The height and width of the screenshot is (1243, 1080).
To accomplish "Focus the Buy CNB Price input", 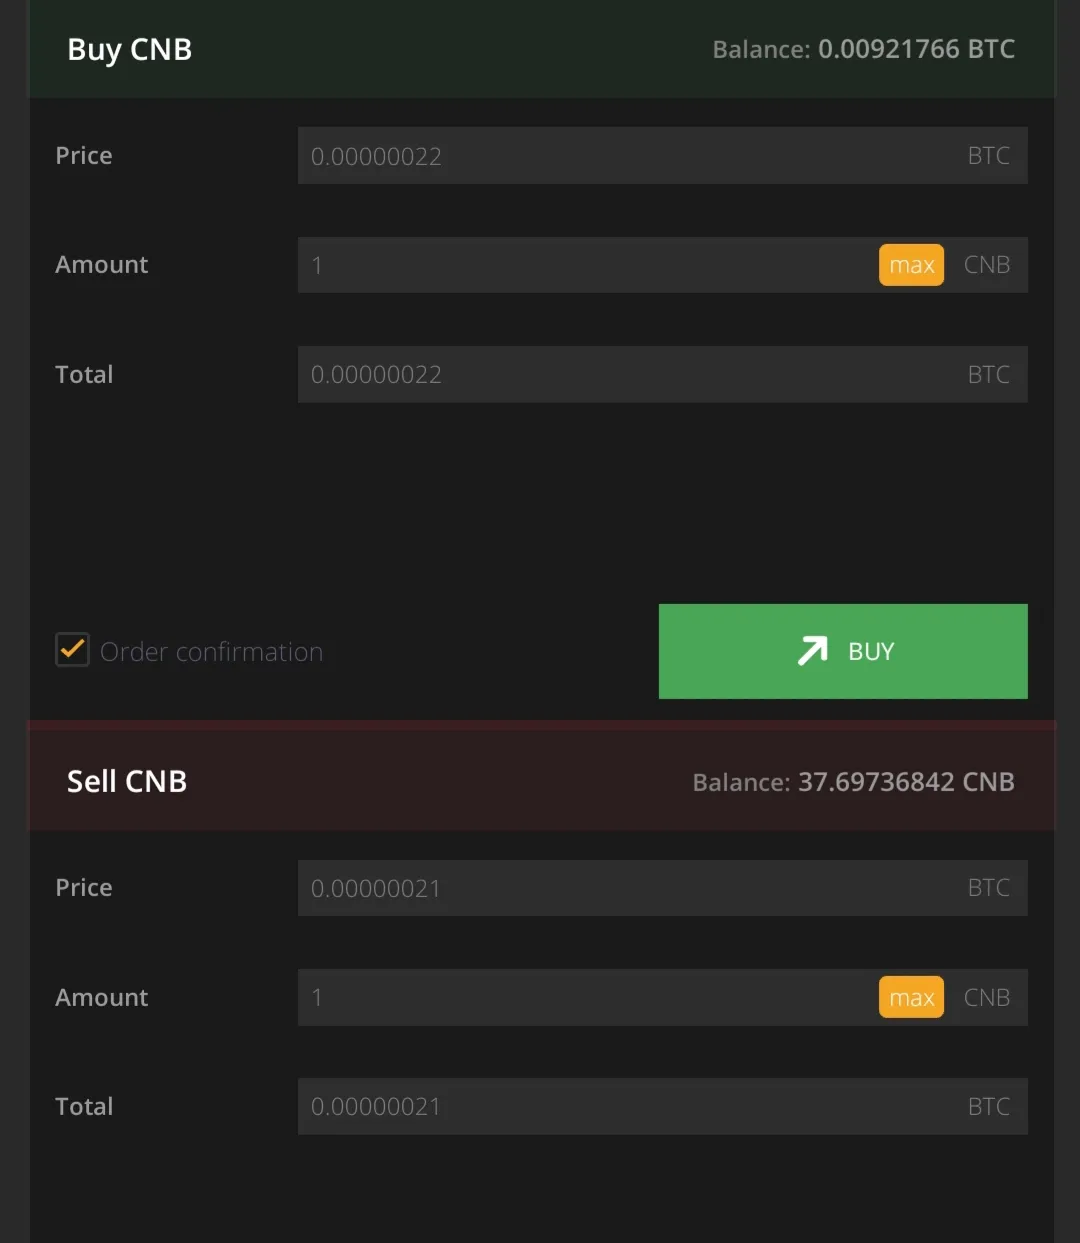I will pyautogui.click(x=662, y=155).
